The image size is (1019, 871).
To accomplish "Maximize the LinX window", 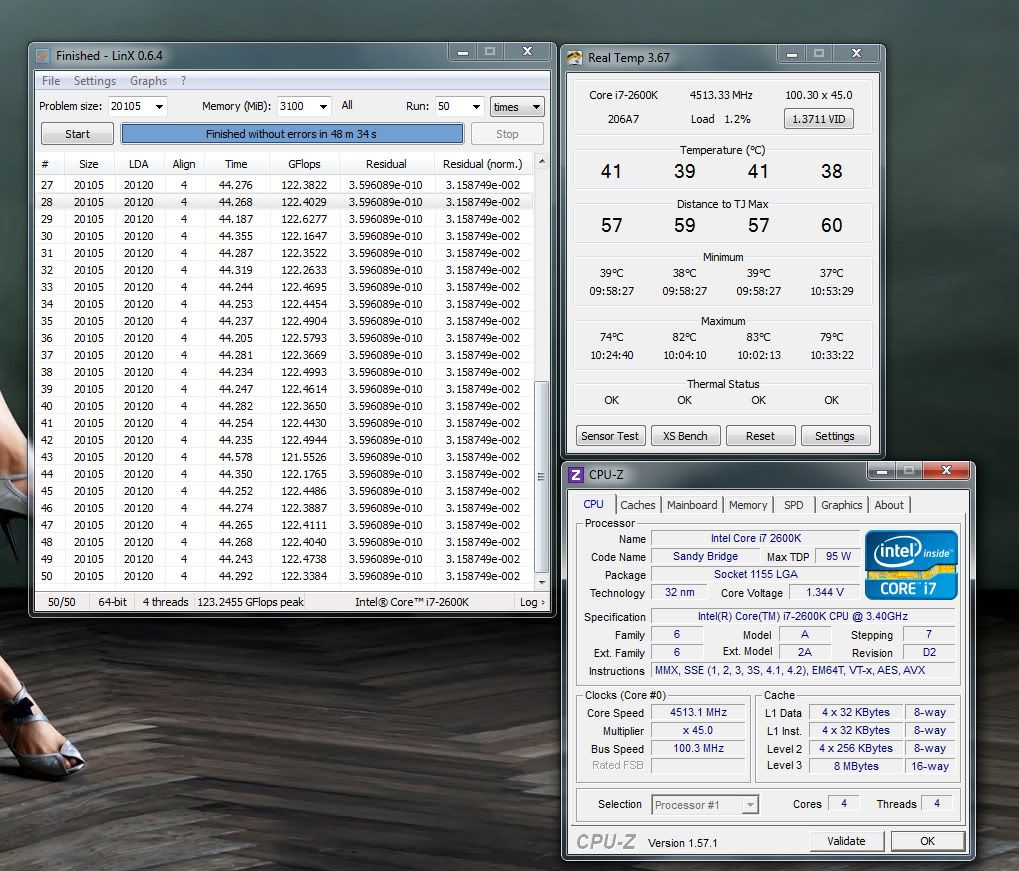I will click(x=490, y=52).
